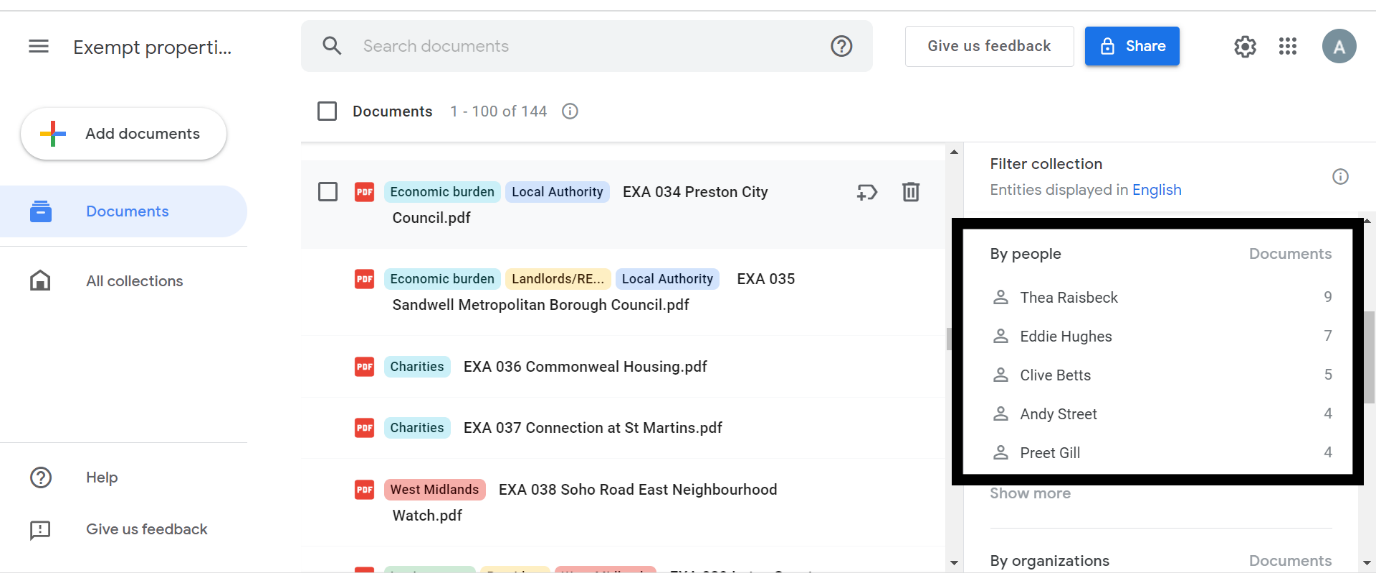This screenshot has width=1376, height=576.
Task: Click the info icon next to document count
Action: [570, 111]
